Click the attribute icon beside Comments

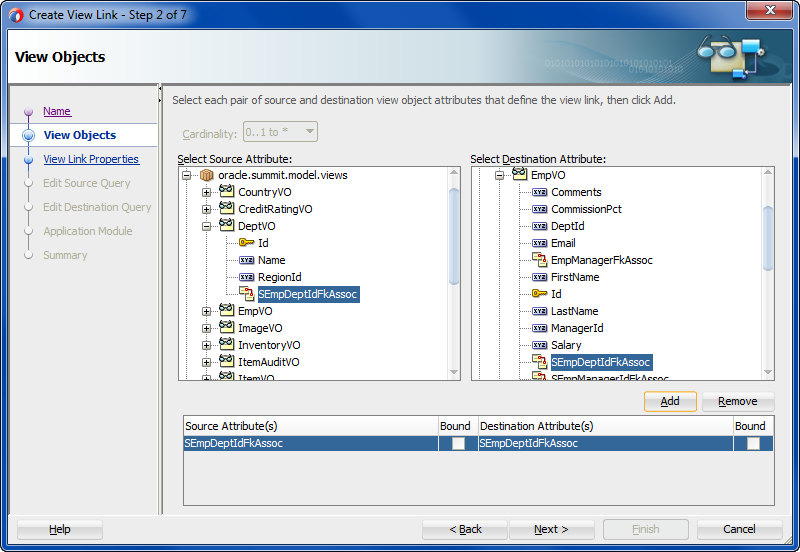point(539,192)
